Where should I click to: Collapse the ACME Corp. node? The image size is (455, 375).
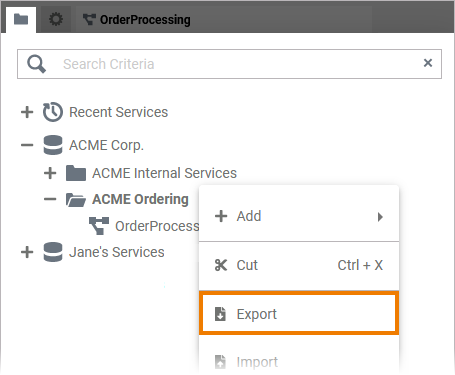pos(27,145)
